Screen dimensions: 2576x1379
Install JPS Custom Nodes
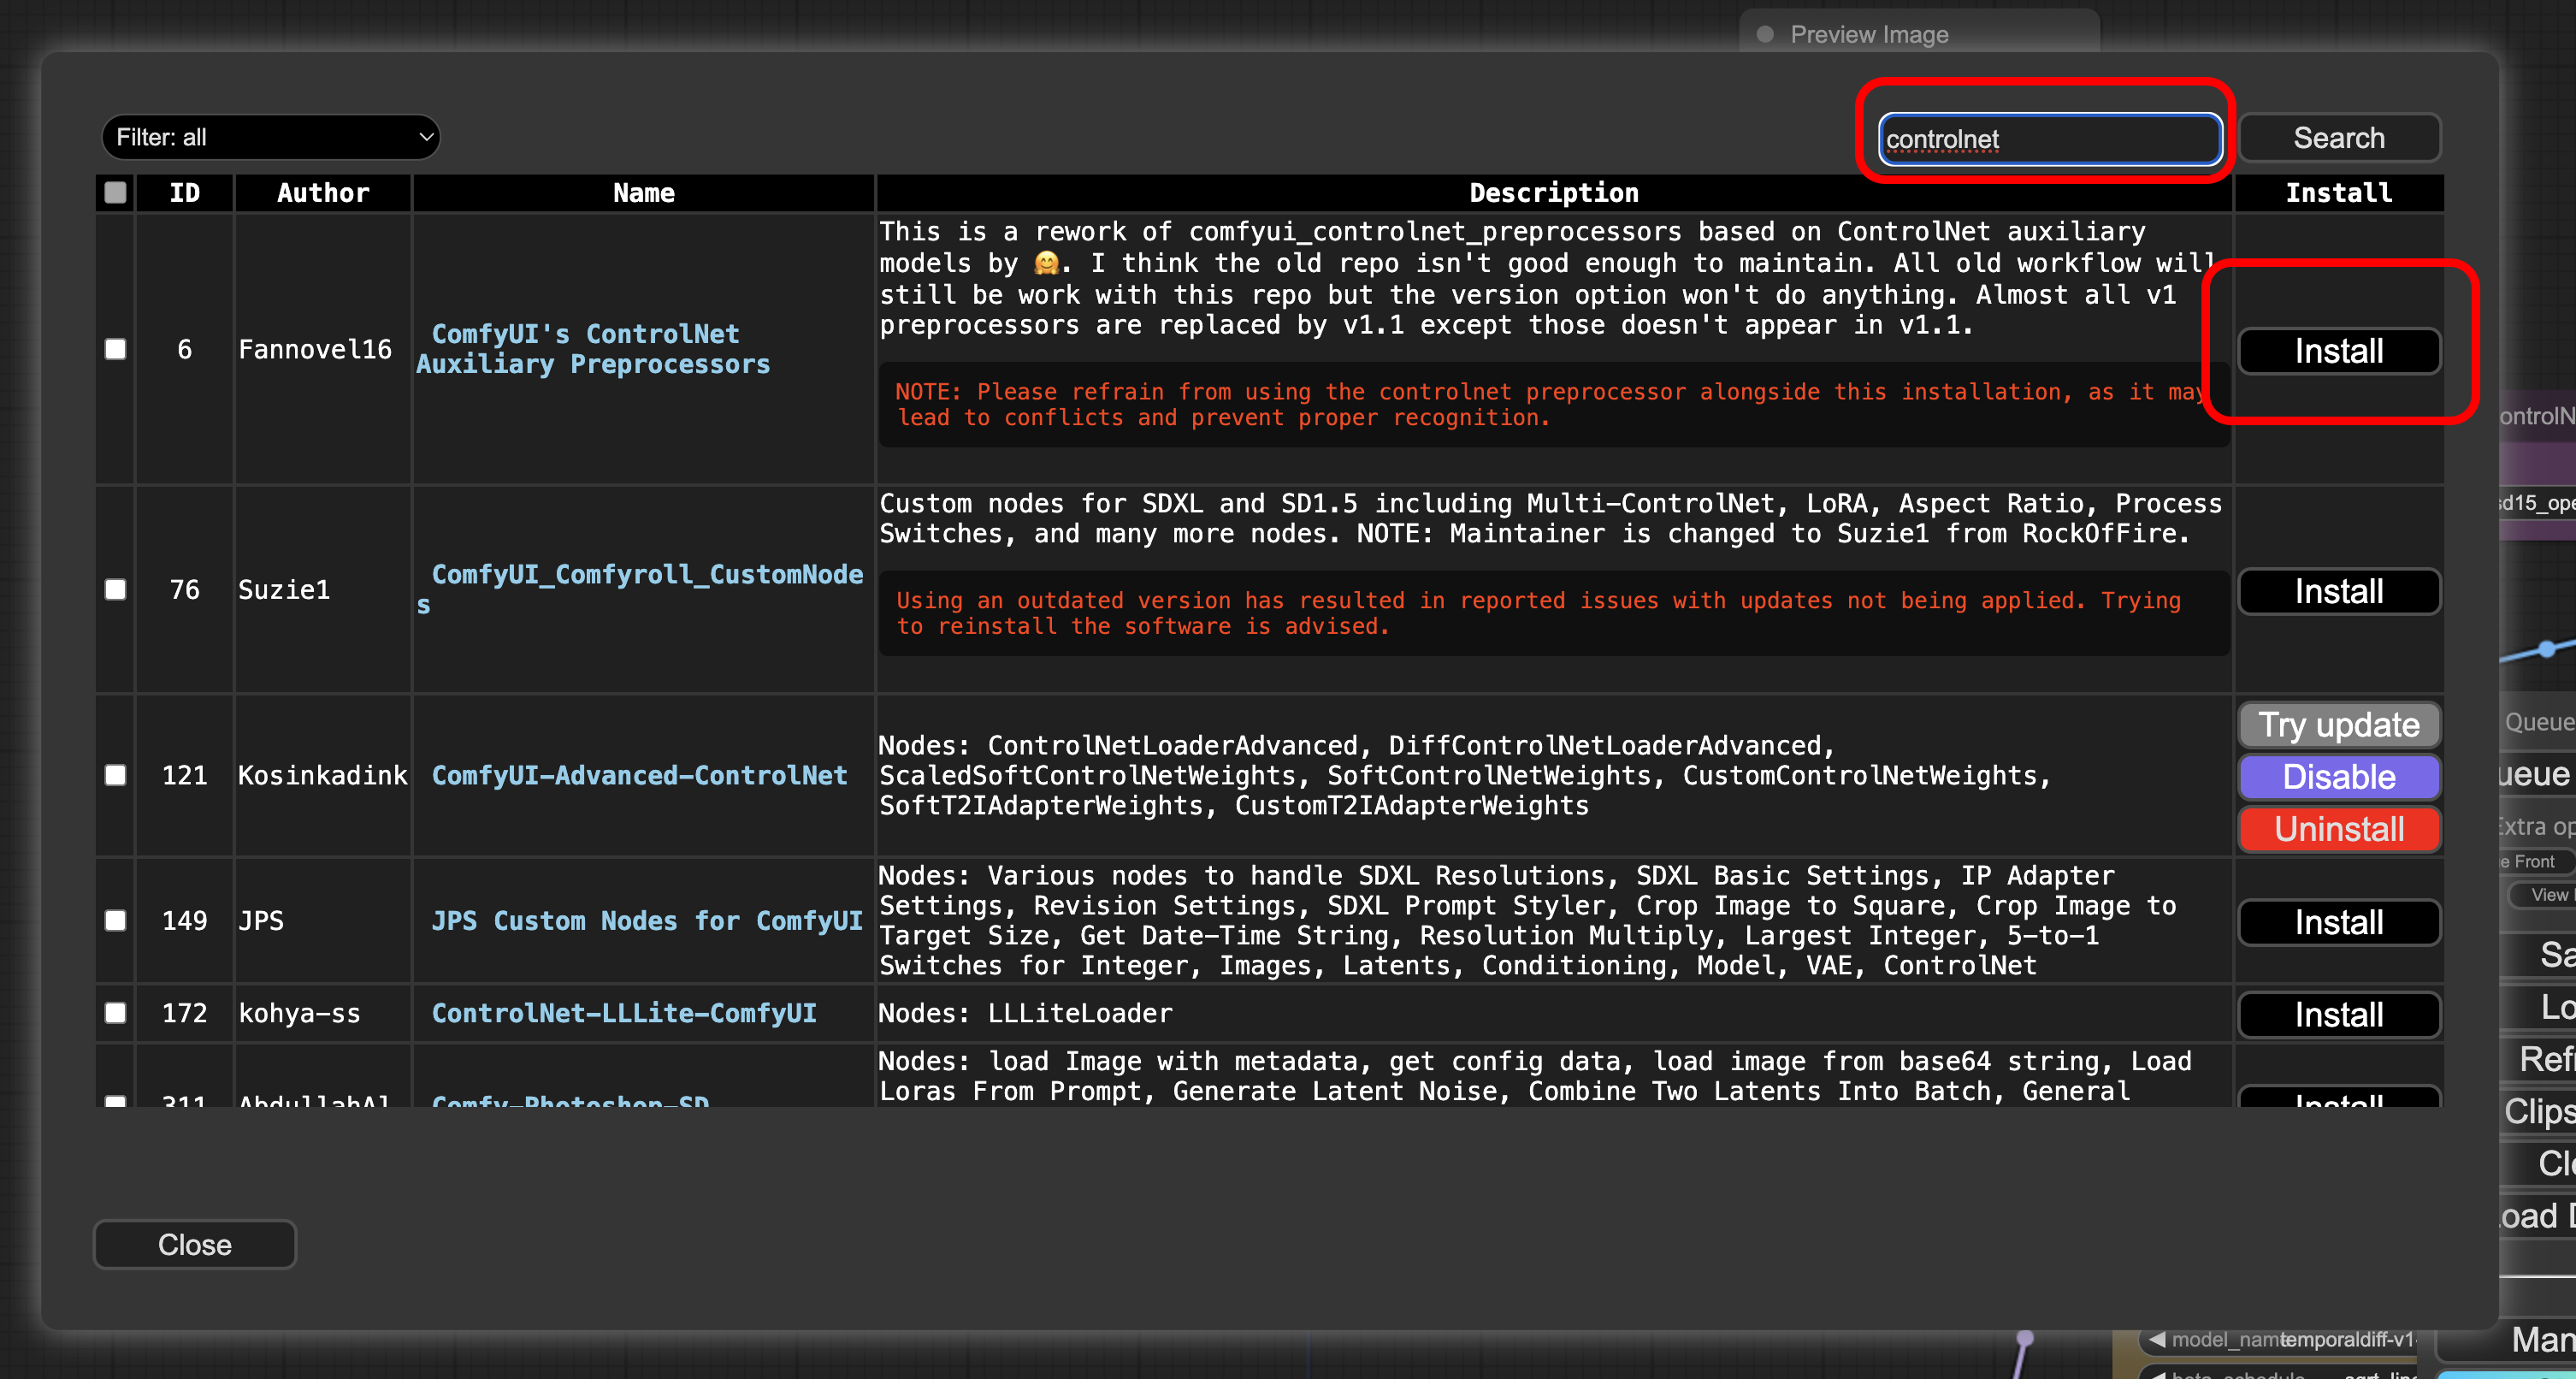(2338, 922)
